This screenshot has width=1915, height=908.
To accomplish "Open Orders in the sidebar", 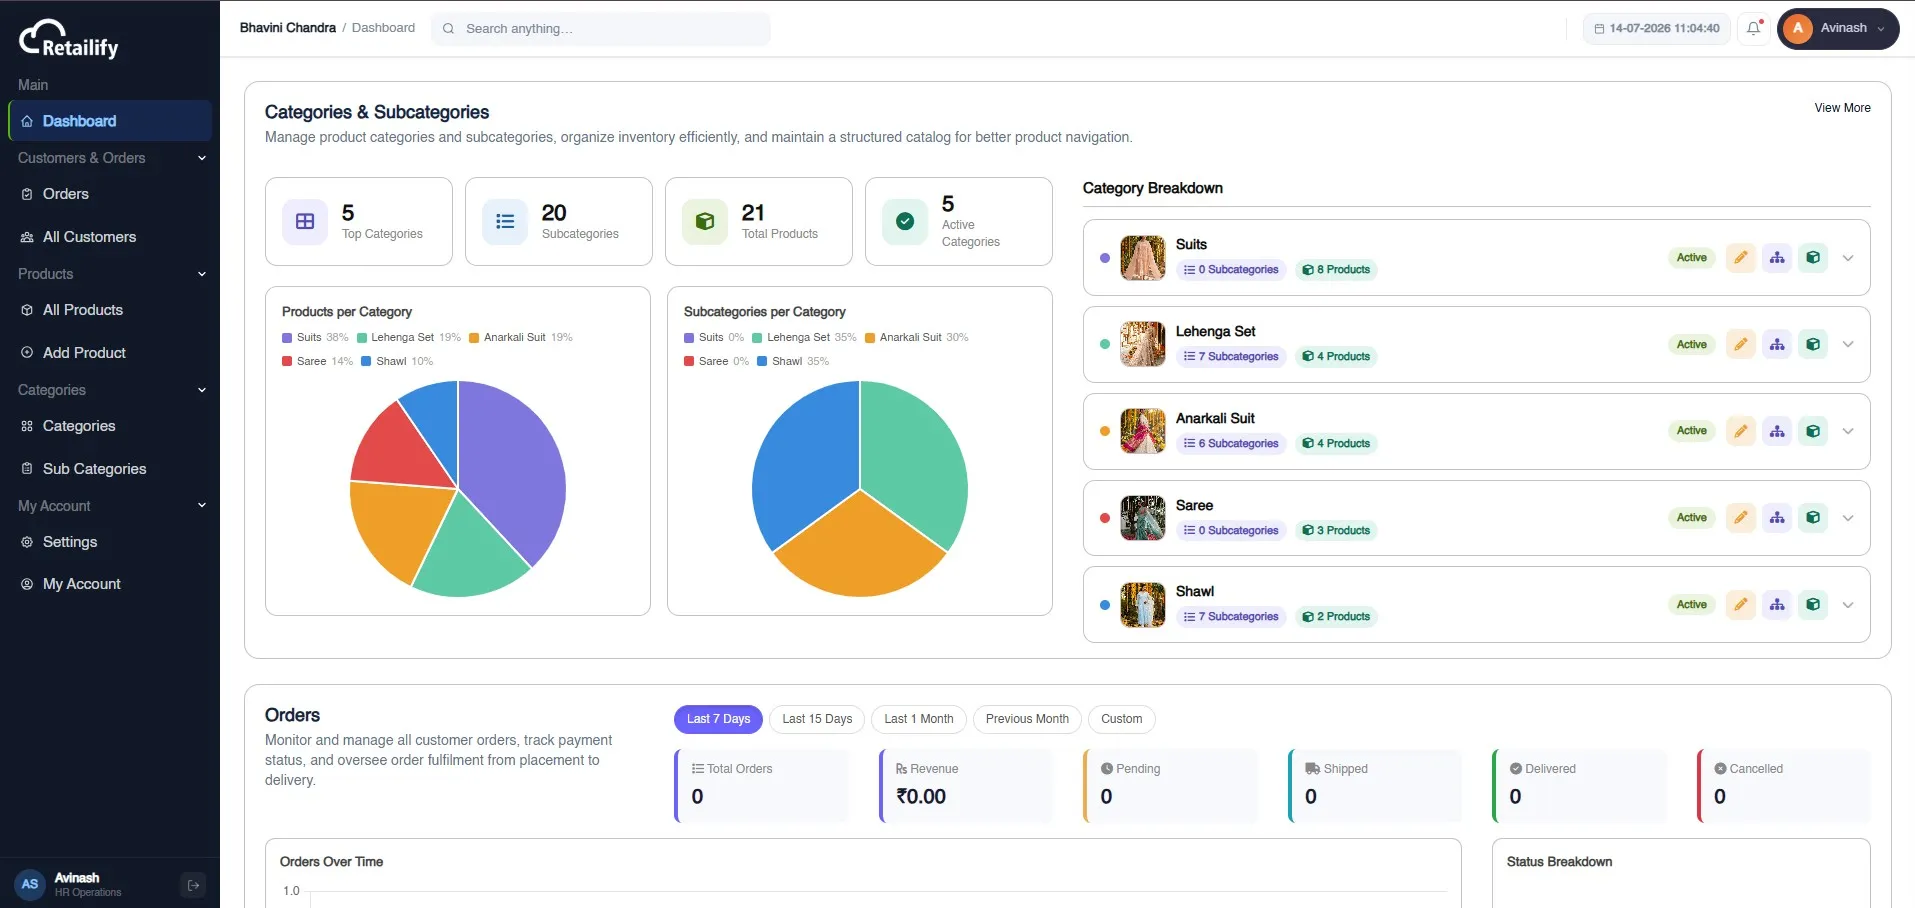I will 110,194.
